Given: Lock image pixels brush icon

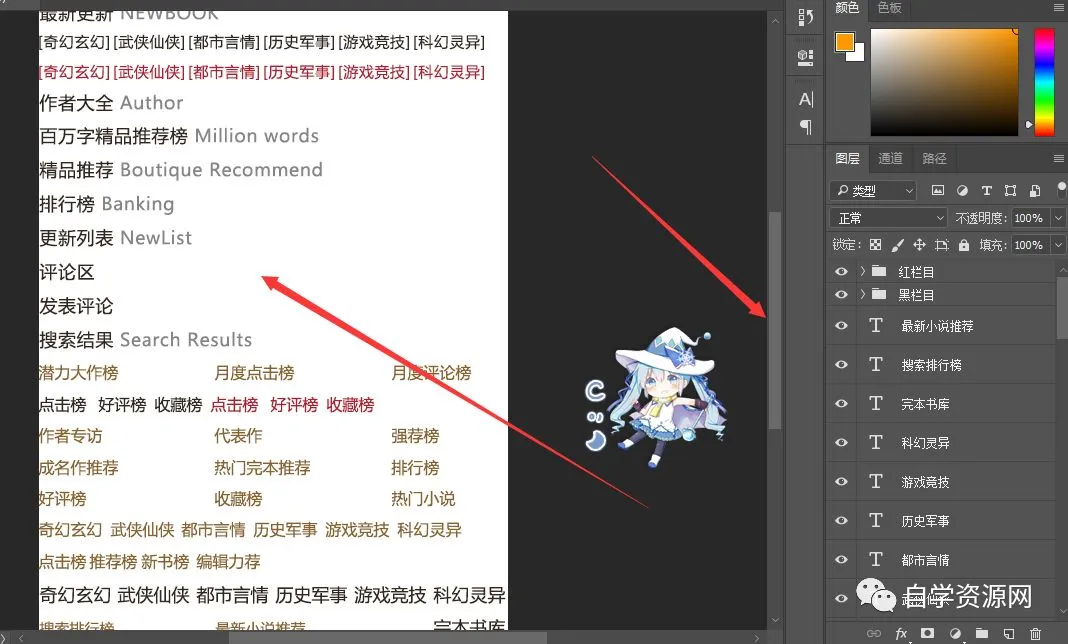Looking at the screenshot, I should pos(898,245).
